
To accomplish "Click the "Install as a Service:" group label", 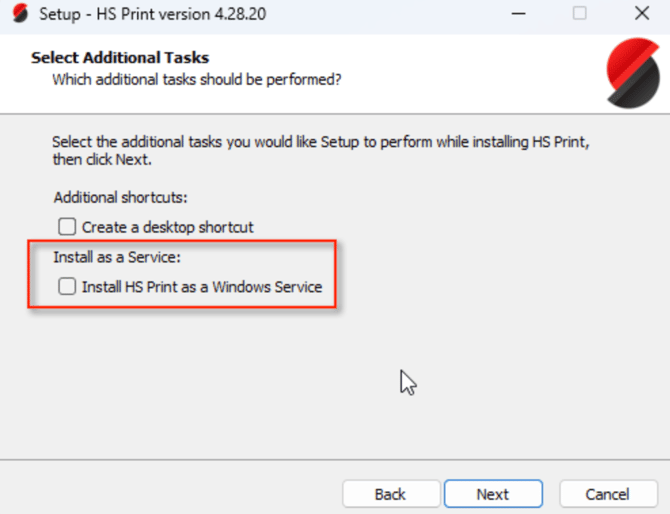I will (x=117, y=257).
